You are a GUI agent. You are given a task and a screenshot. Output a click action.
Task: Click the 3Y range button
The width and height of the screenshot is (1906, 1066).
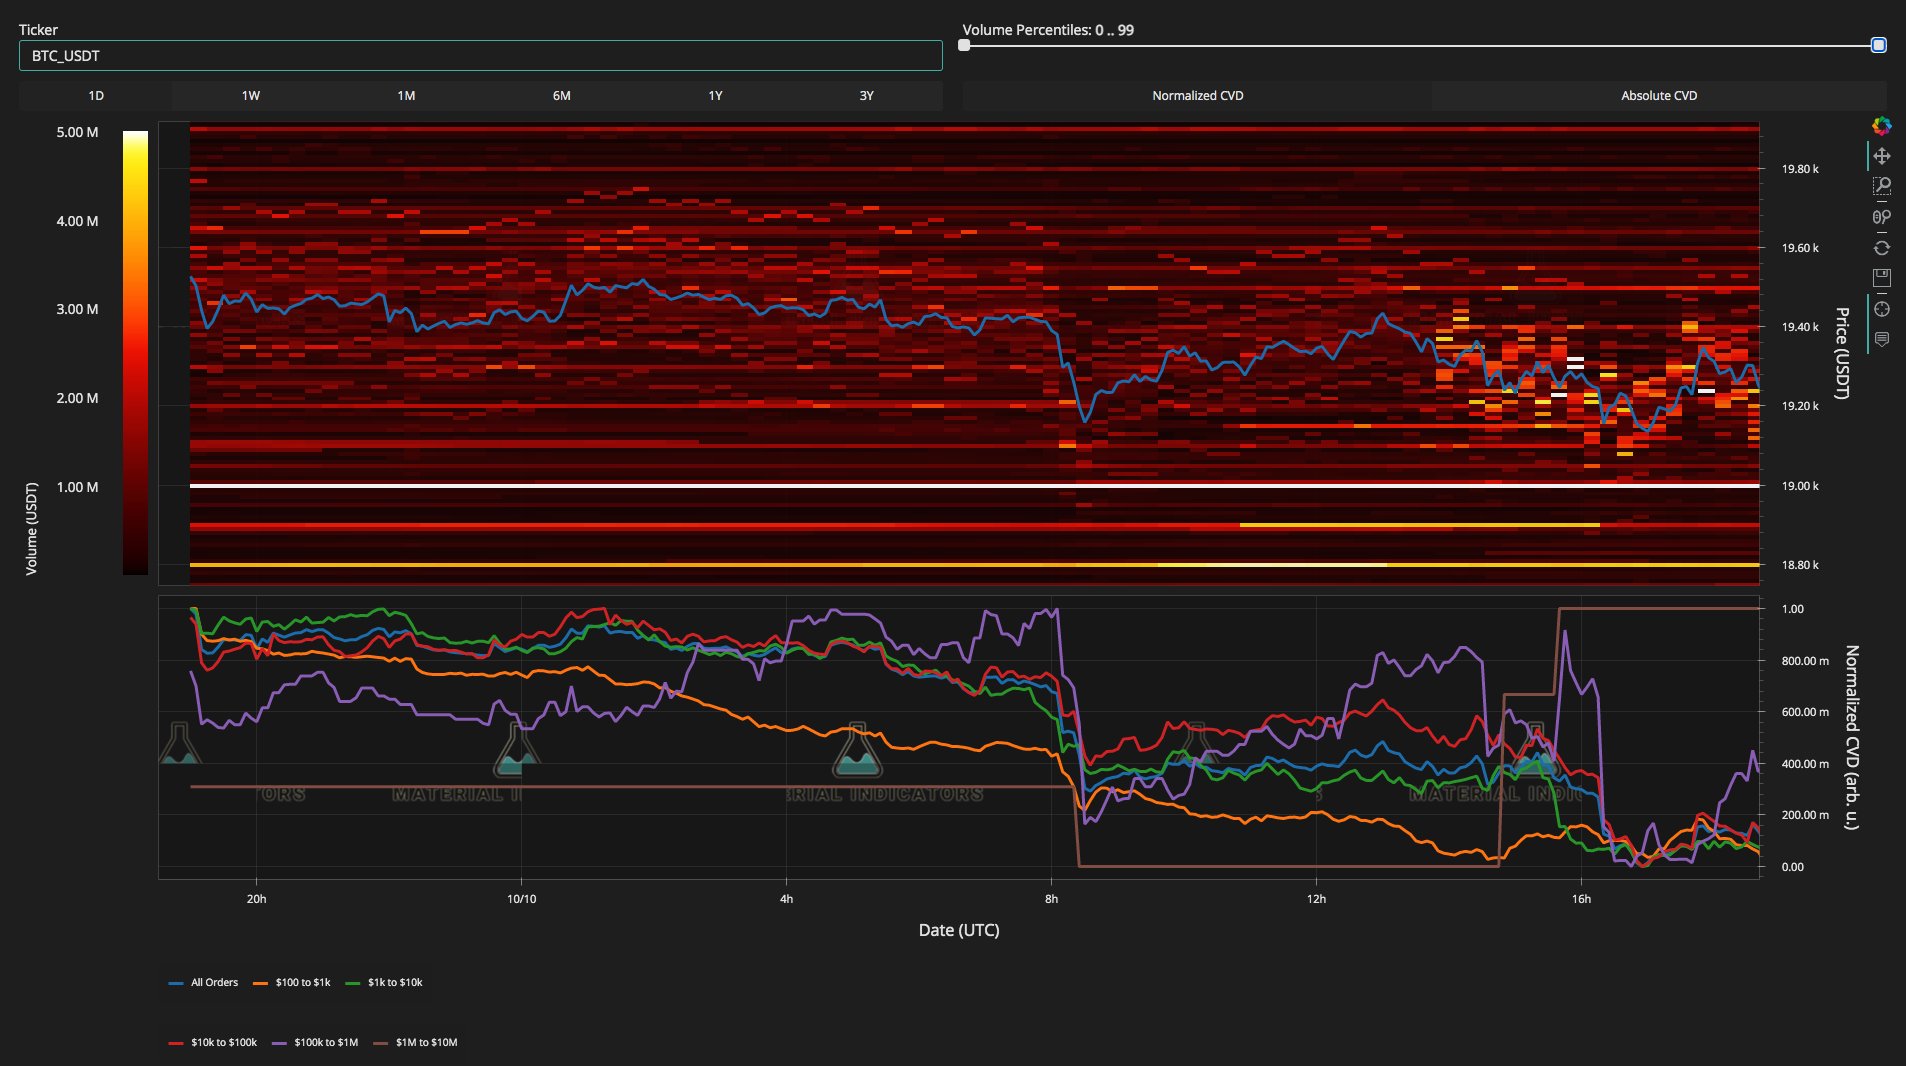pyautogui.click(x=866, y=96)
